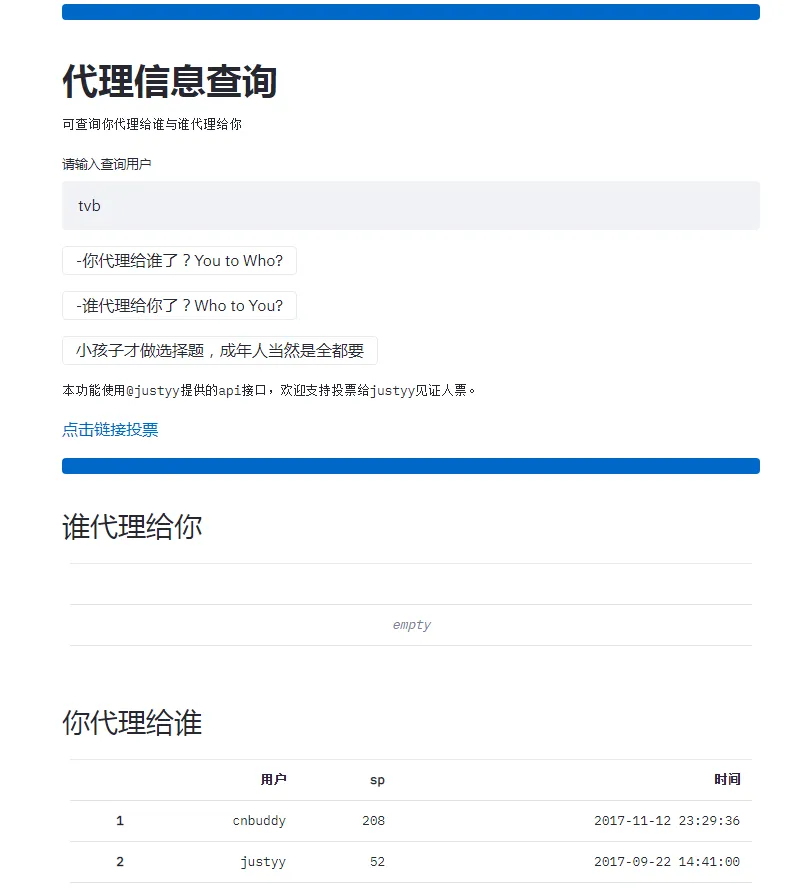This screenshot has height=894, width=800.
Task: Click the '请输入查询用户' label
Action: [107, 164]
